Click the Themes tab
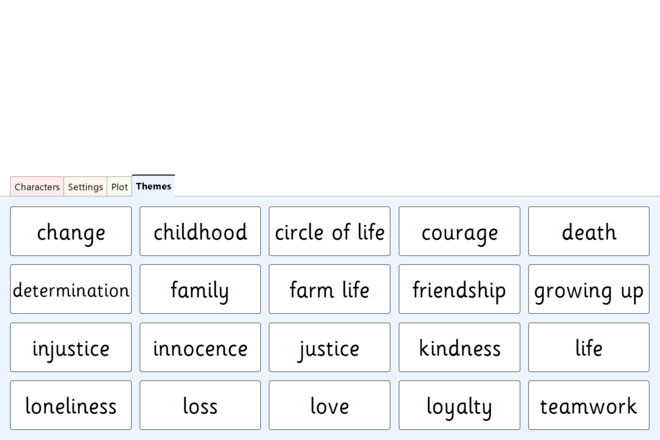Screen dimensions: 660x440 (x=153, y=186)
